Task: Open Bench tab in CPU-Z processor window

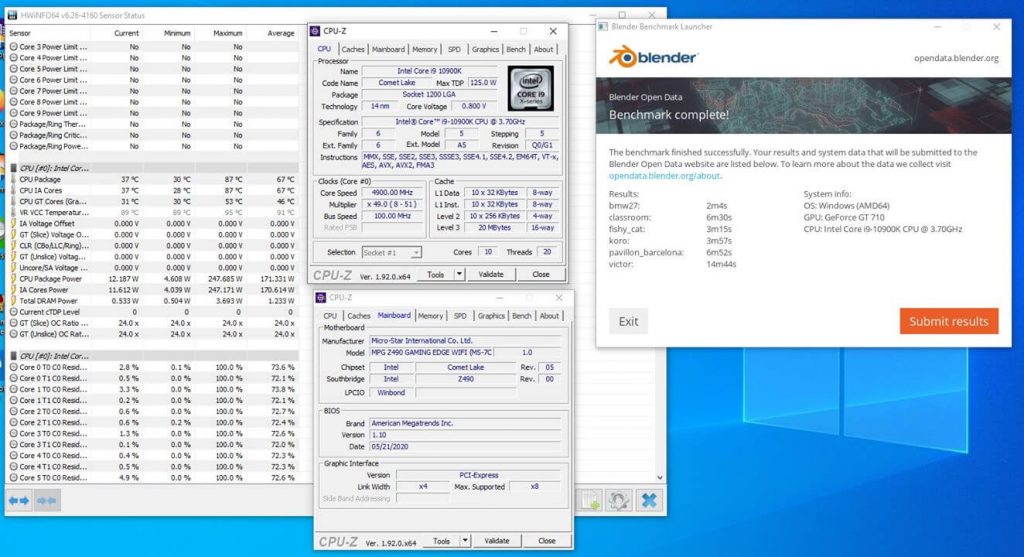Action: tap(515, 49)
